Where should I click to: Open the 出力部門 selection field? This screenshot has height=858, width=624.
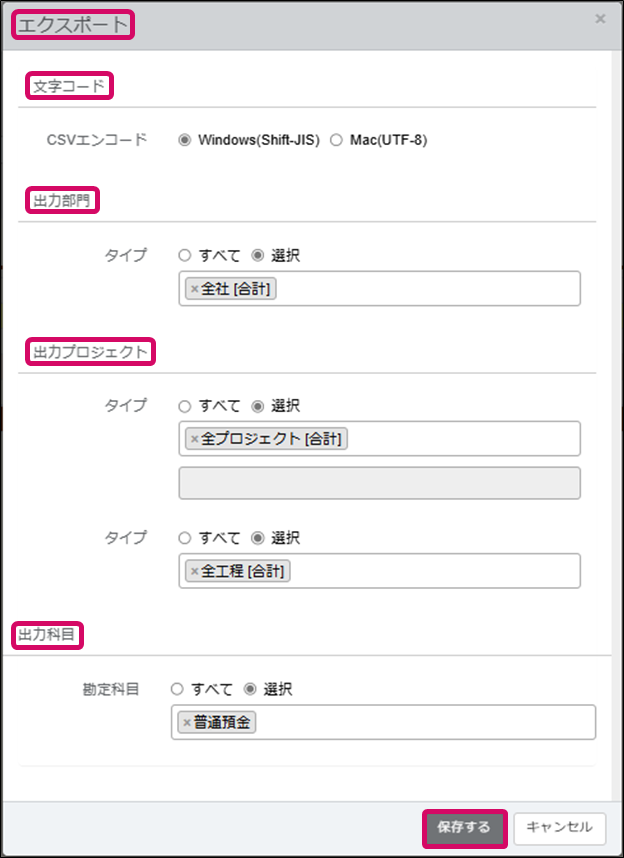point(430,289)
